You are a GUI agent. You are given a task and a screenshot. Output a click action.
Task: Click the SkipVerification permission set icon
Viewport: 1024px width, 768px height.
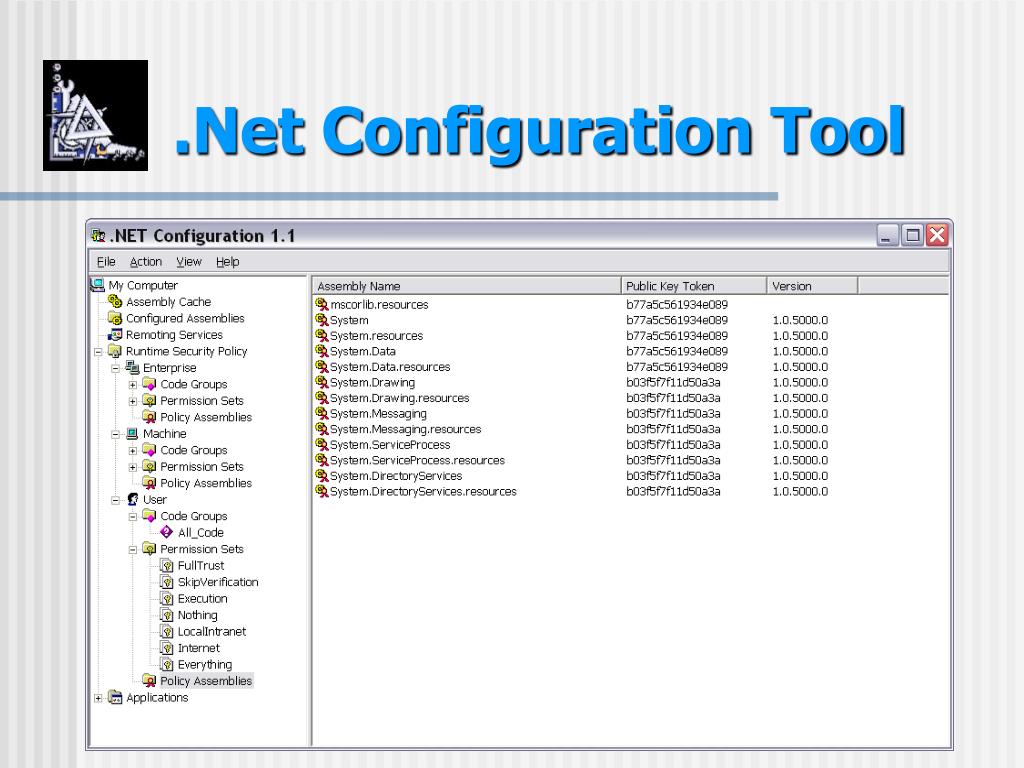(x=167, y=582)
